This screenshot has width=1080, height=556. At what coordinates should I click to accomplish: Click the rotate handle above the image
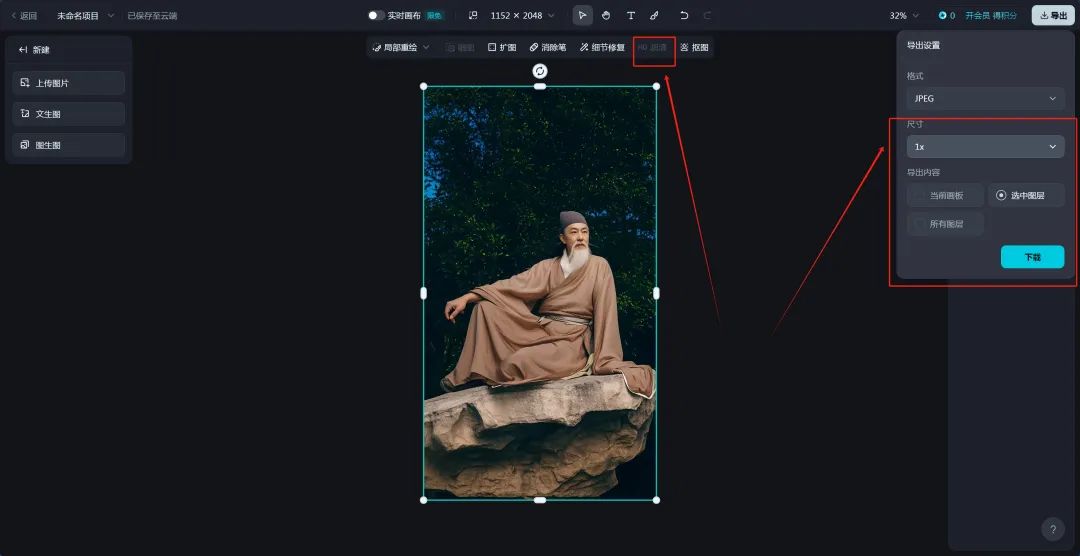click(540, 71)
